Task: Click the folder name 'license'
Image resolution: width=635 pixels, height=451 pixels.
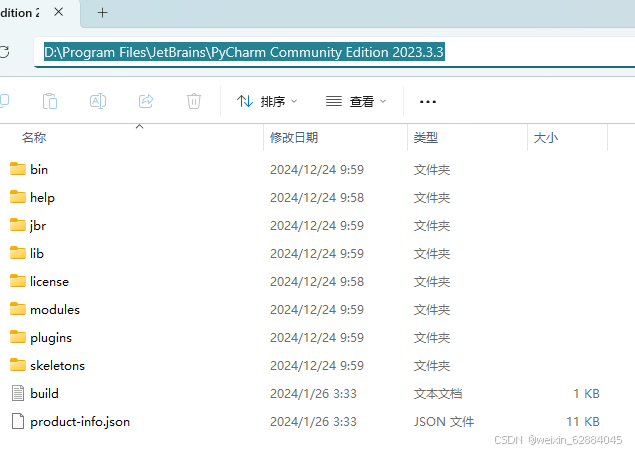Action: (x=49, y=282)
